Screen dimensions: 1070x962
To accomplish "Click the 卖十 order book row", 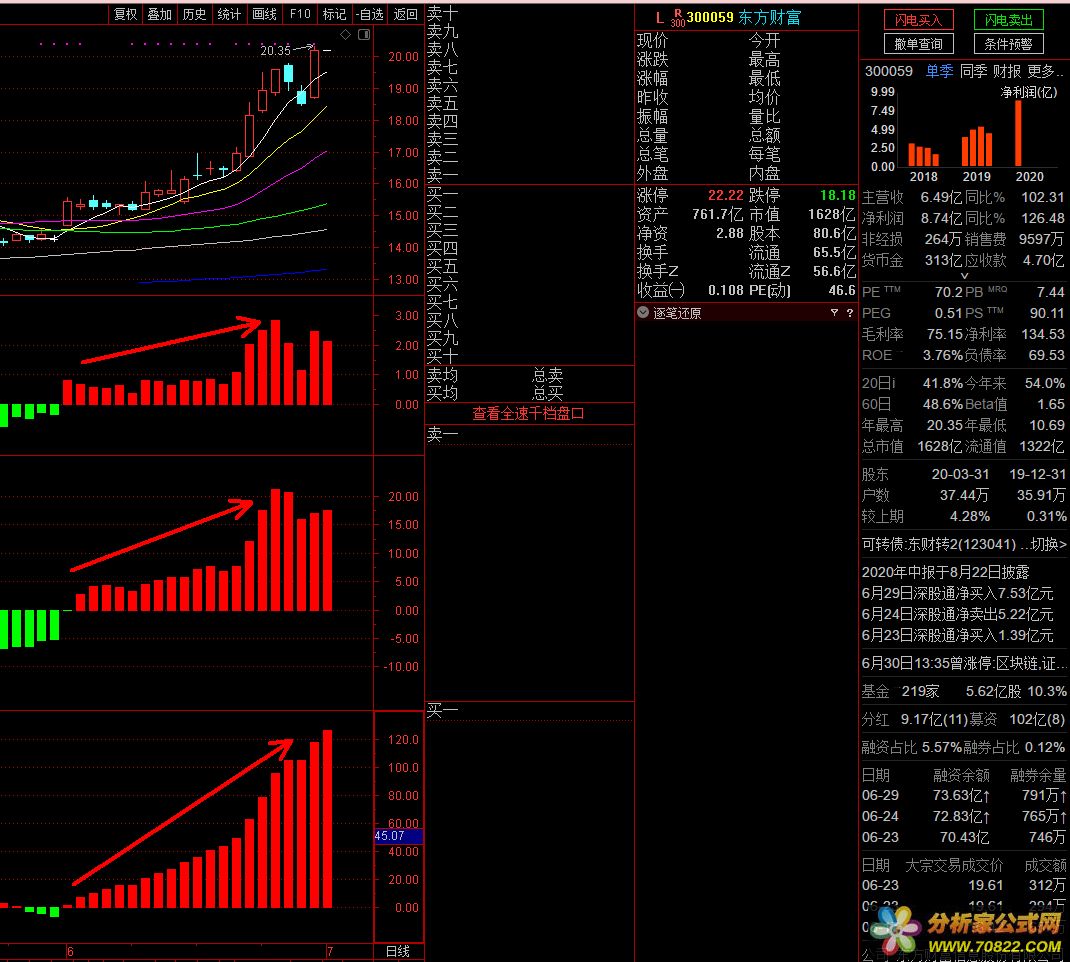I will (529, 13).
